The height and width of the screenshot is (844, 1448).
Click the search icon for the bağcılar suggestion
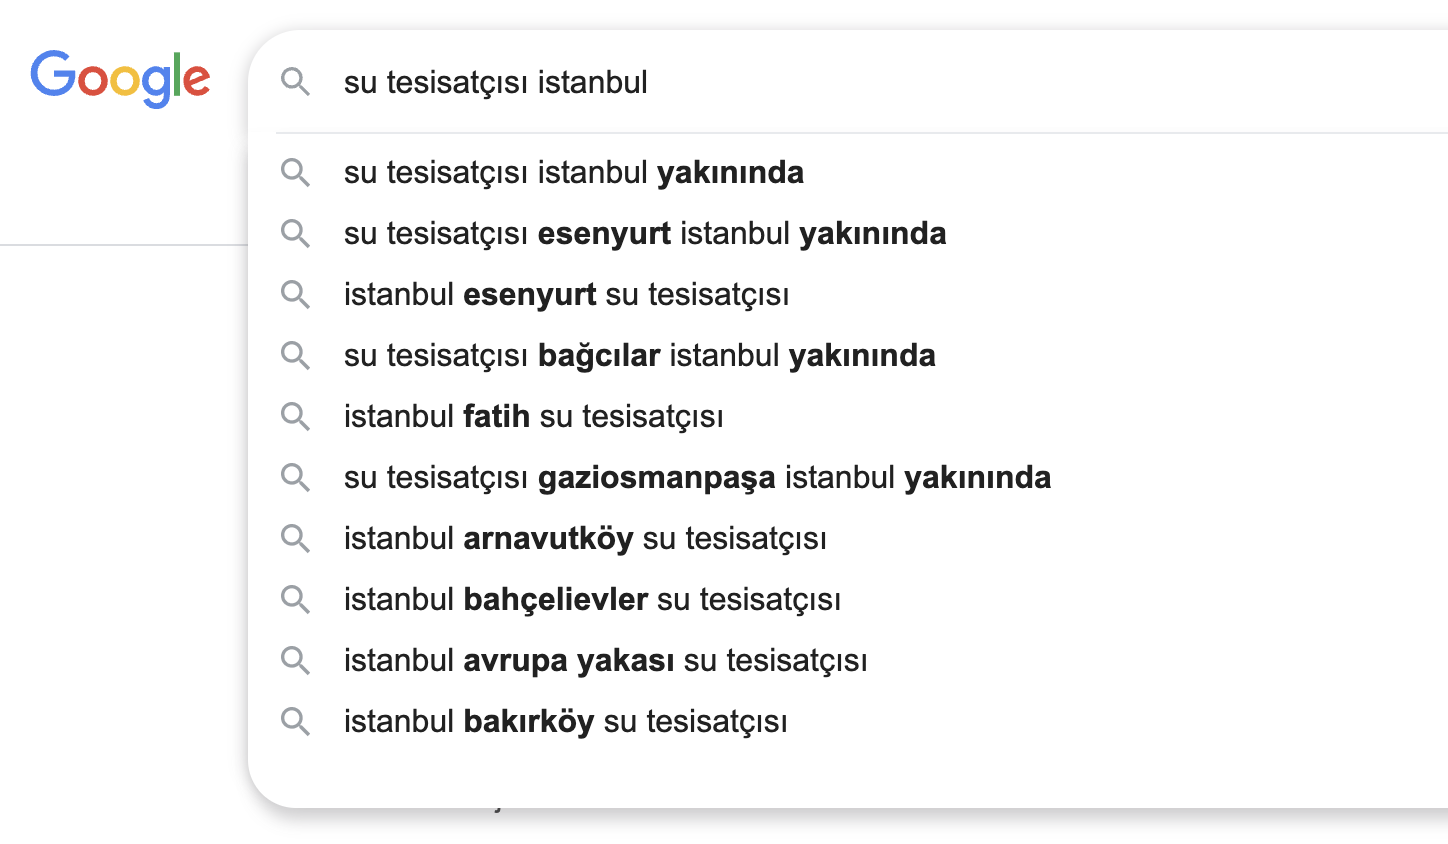click(296, 355)
